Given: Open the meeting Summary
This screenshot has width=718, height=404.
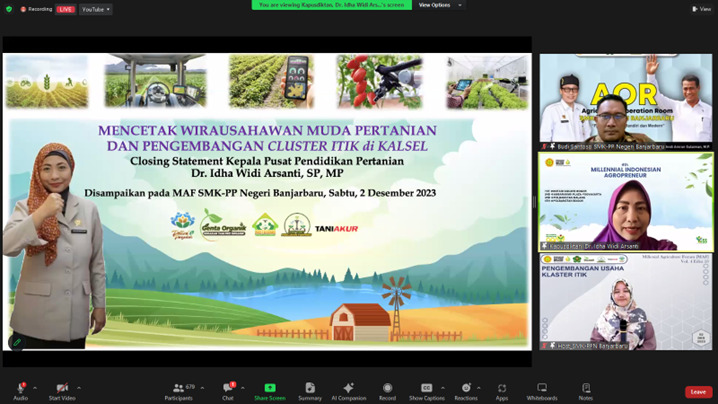Looking at the screenshot, I should pyautogui.click(x=310, y=388).
